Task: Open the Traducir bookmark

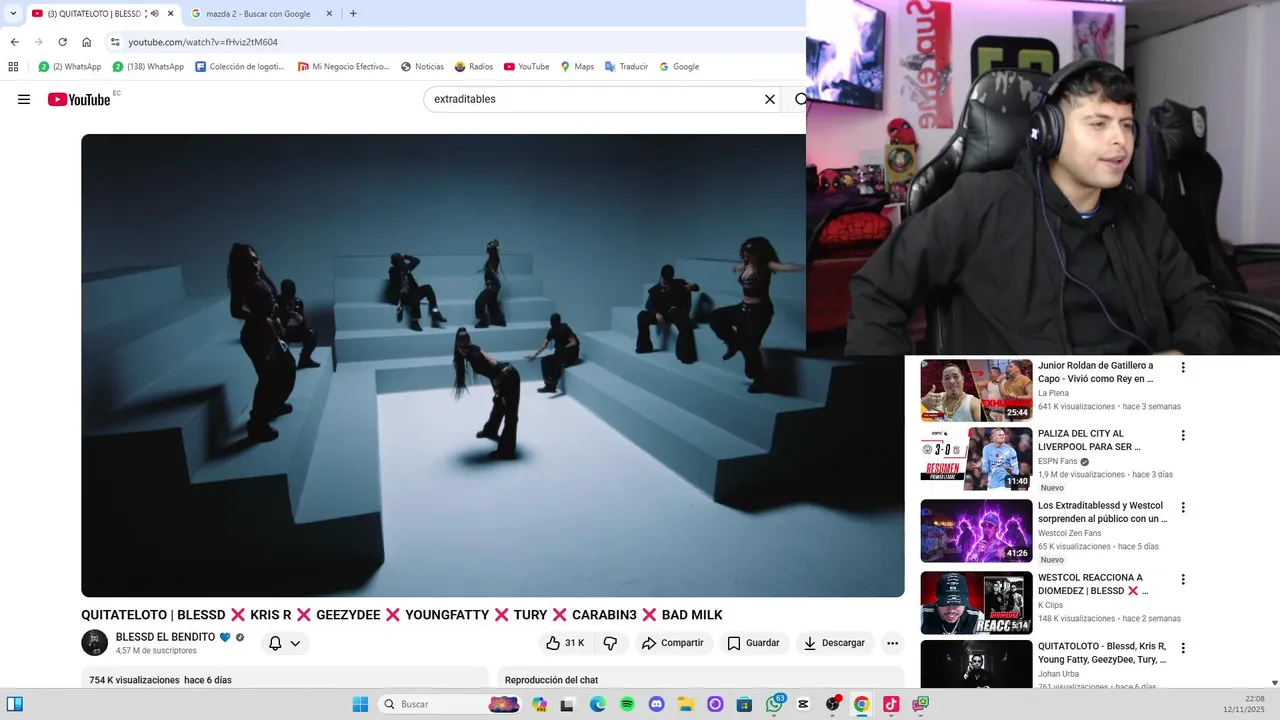Action: pyautogui.click(x=626, y=67)
